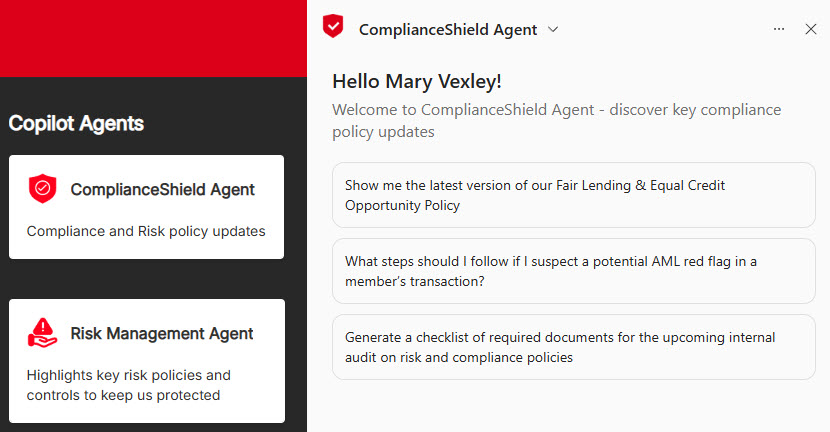830x432 pixels.
Task: Expand the chevron beside the ComplianceShield Agent title
Action: tap(553, 29)
